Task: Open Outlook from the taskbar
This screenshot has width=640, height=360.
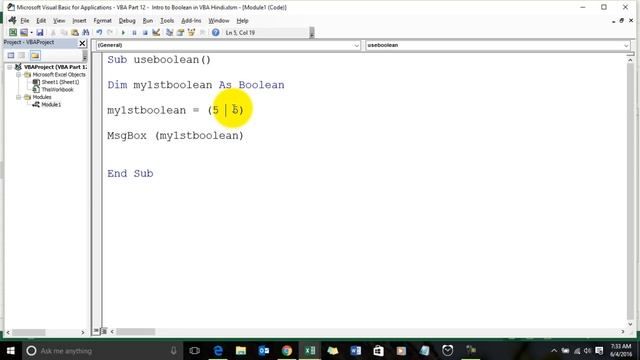Action: [264, 351]
